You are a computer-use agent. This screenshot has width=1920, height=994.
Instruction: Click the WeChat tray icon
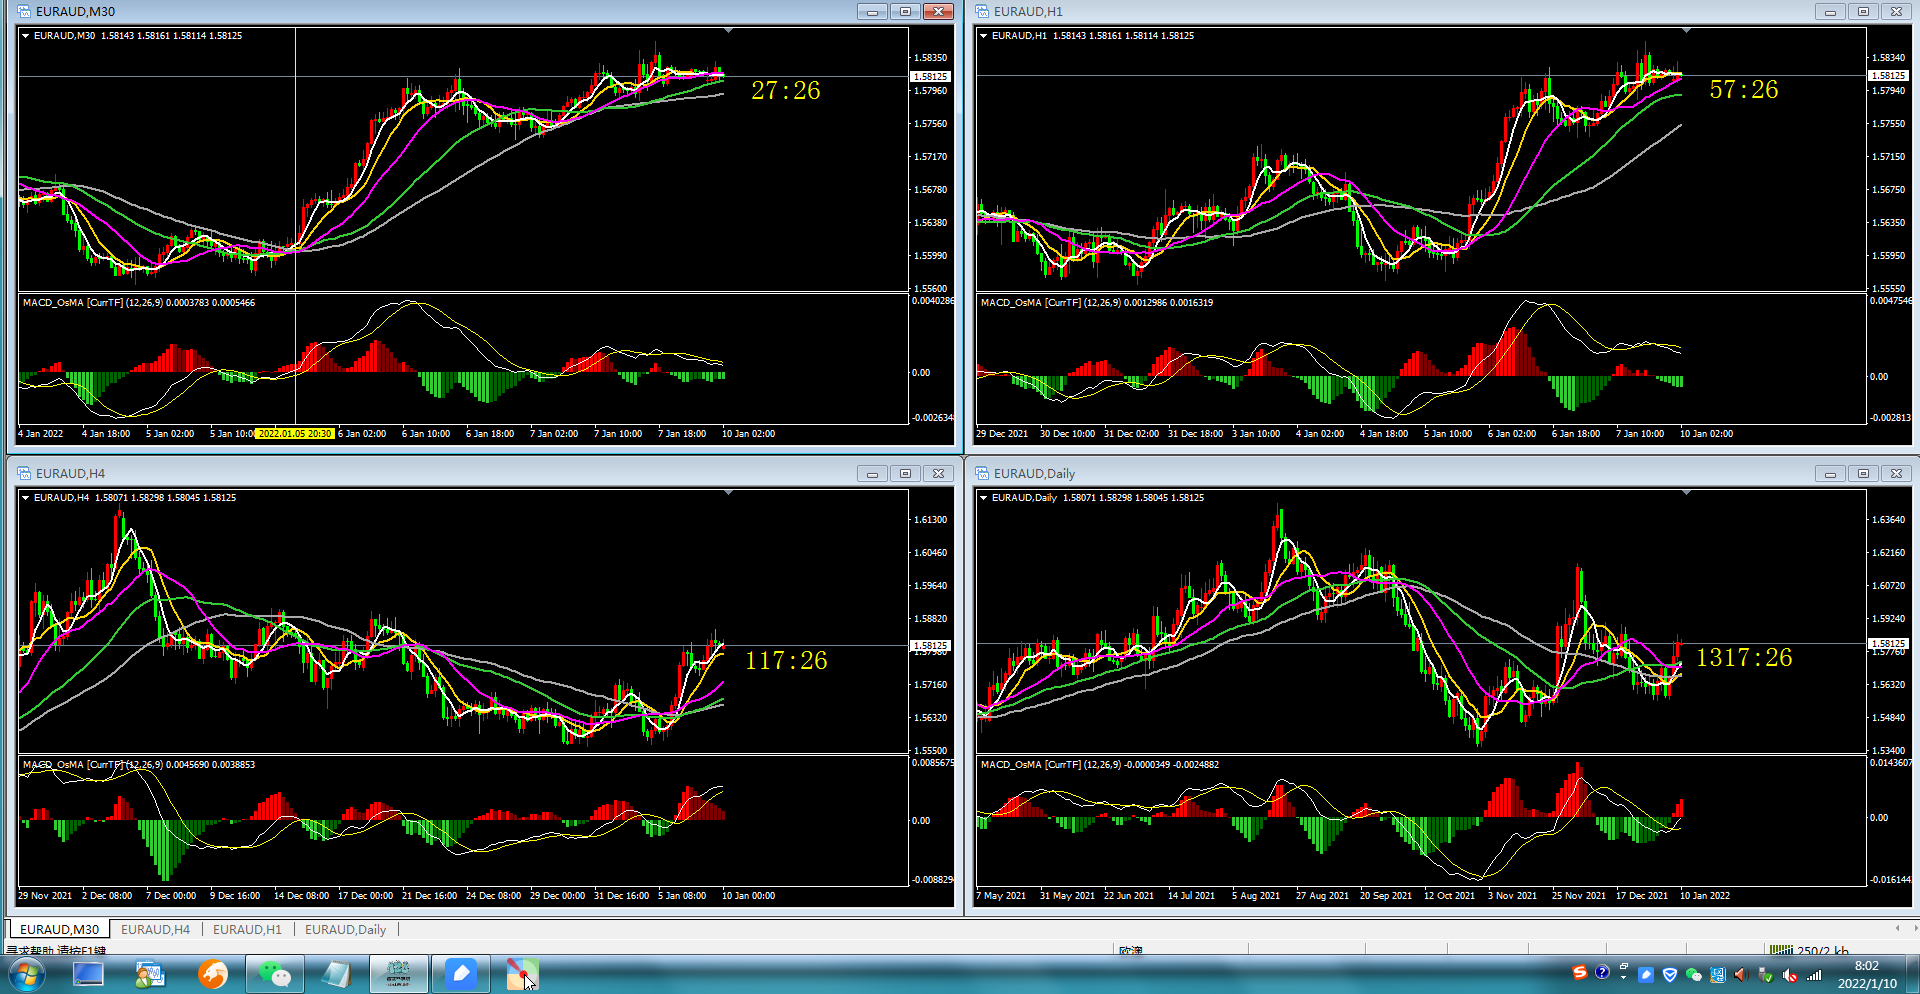point(1693,975)
